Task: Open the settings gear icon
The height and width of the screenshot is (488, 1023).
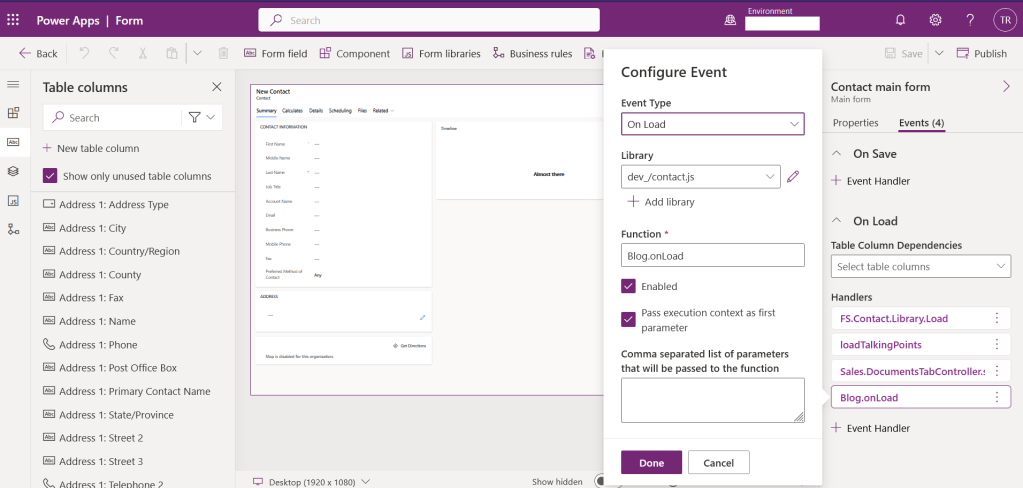Action: click(935, 20)
